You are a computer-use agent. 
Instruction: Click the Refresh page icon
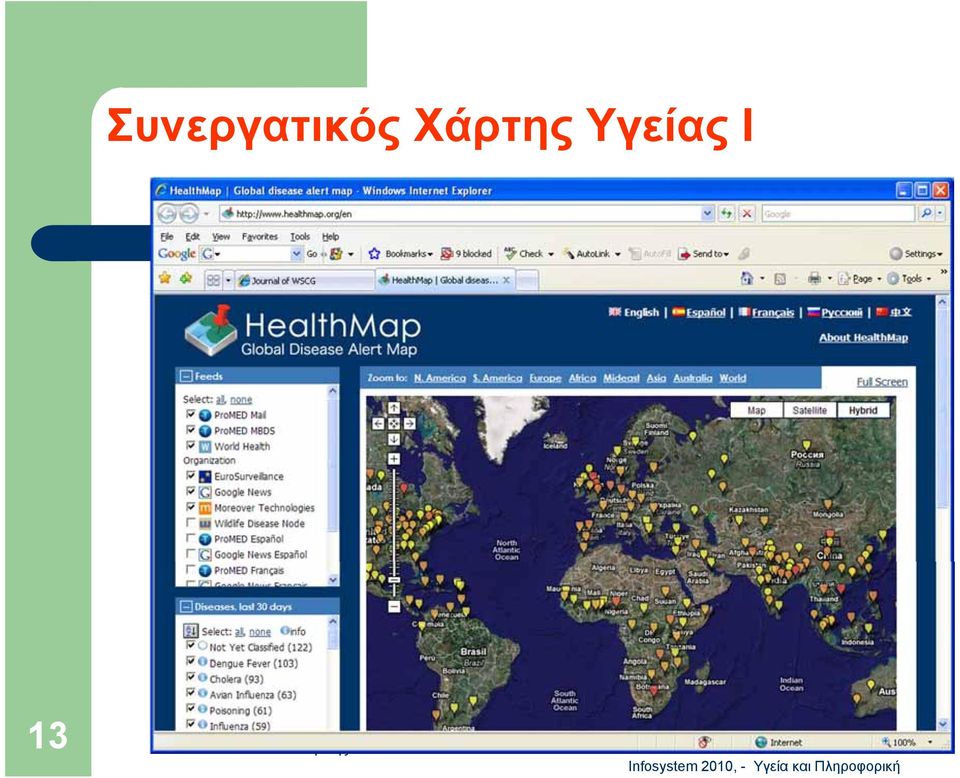pyautogui.click(x=726, y=214)
